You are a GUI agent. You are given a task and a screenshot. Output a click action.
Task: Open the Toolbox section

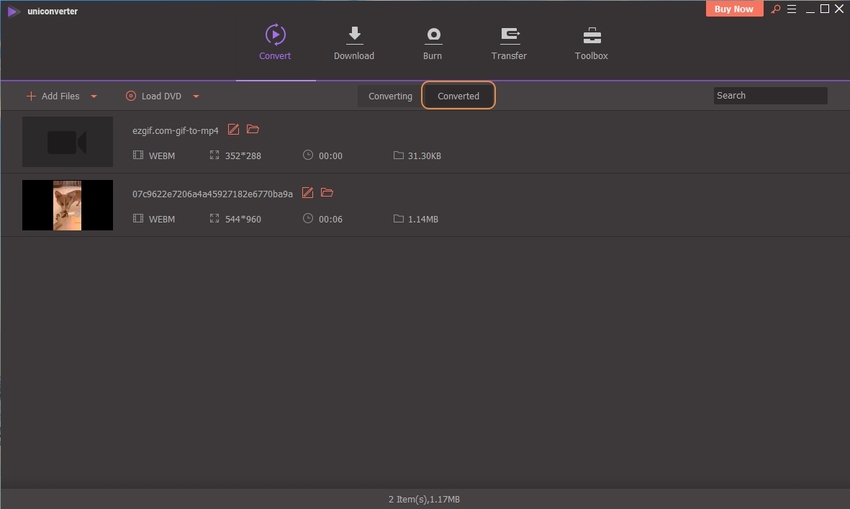[x=591, y=43]
